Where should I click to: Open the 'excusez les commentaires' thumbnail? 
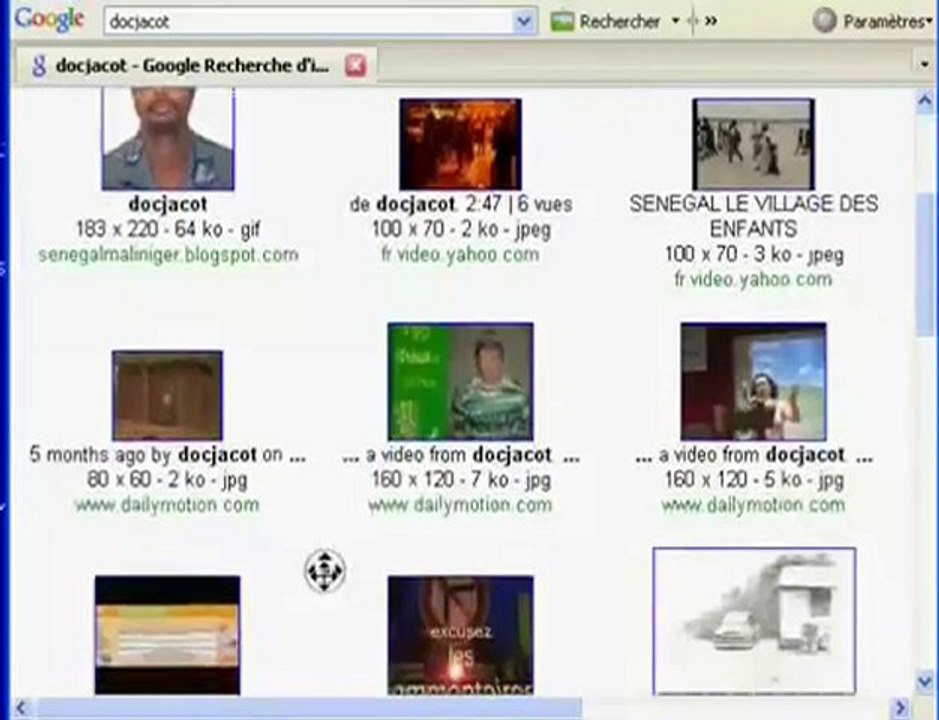(461, 635)
